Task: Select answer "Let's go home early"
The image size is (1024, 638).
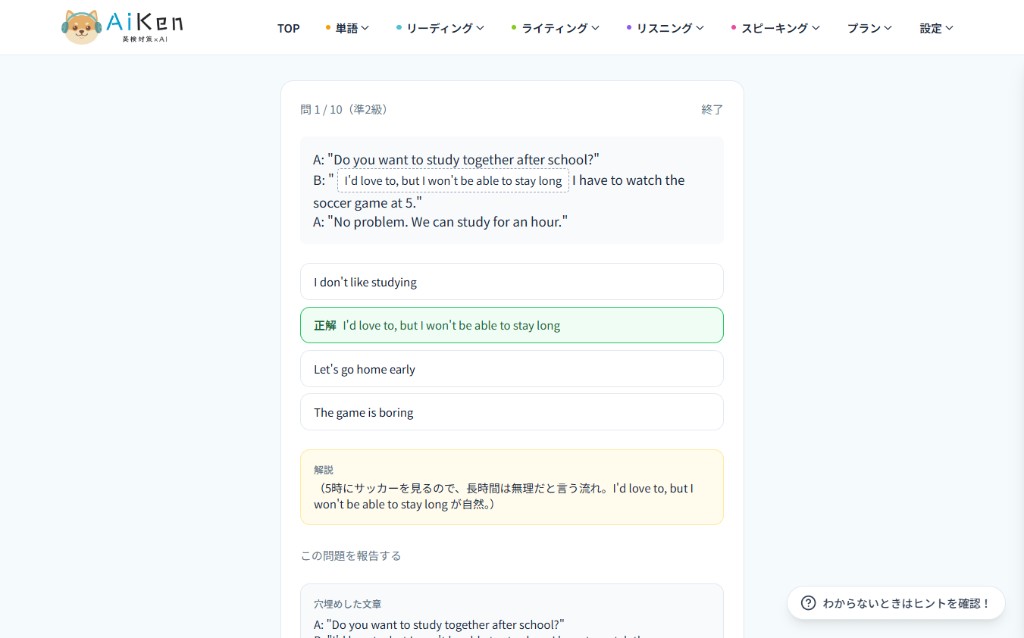Action: point(511,369)
